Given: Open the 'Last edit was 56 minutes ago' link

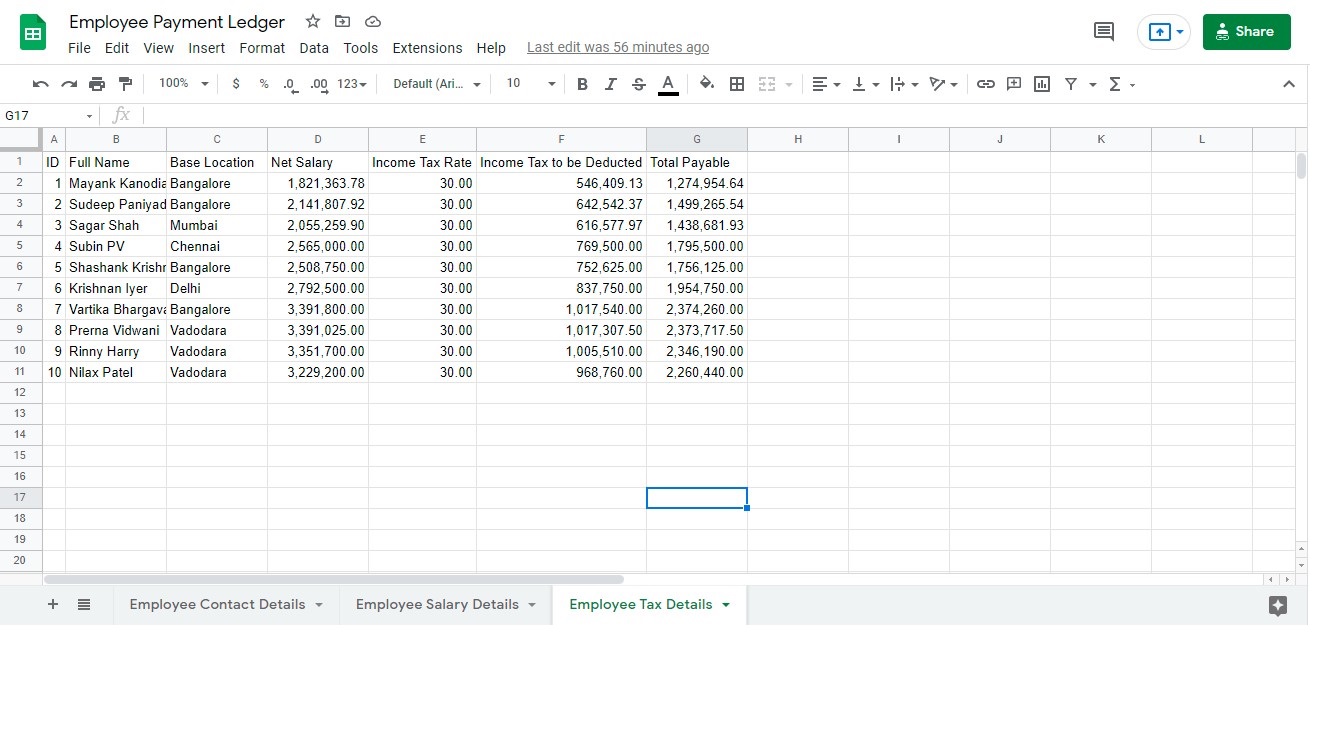Looking at the screenshot, I should click(x=617, y=47).
